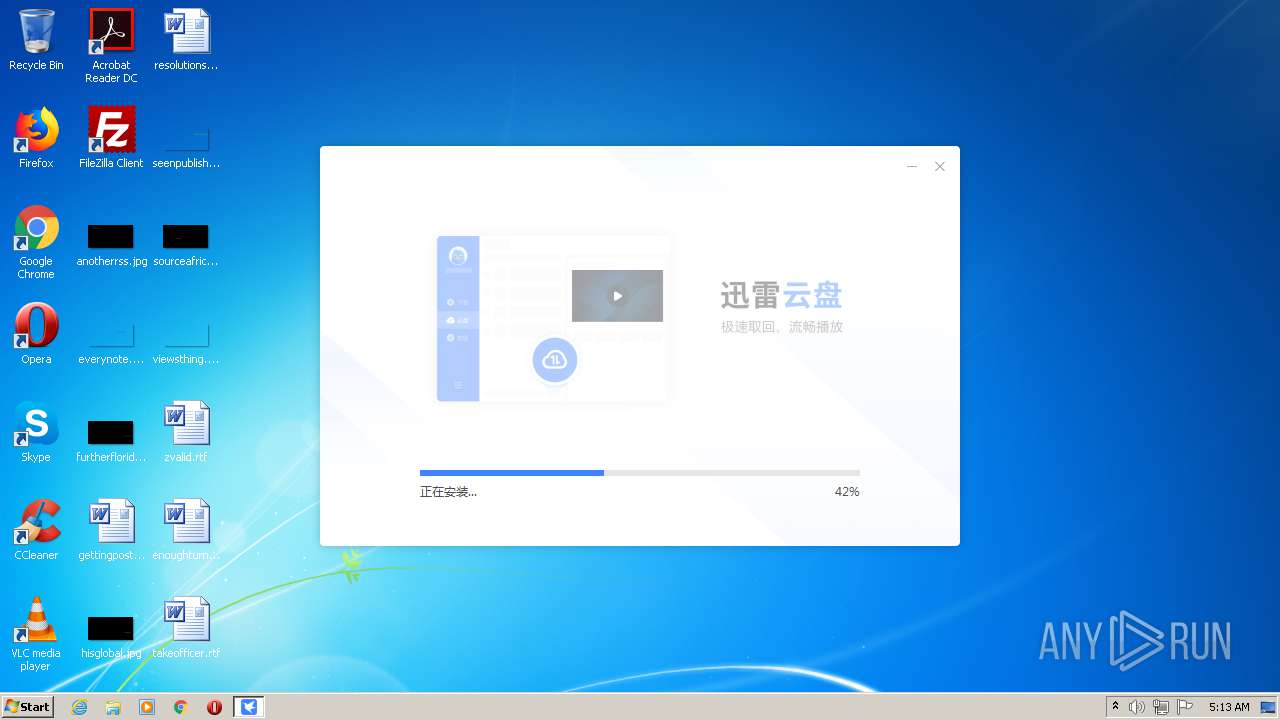
Task: Switch to Xunlei installer taskbar item
Action: point(249,707)
